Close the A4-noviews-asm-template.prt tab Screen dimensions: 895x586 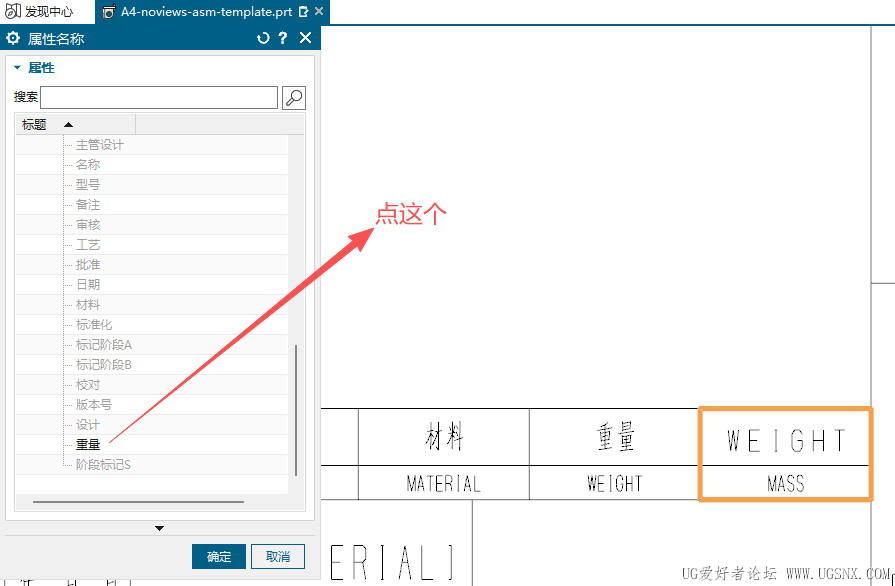[319, 11]
